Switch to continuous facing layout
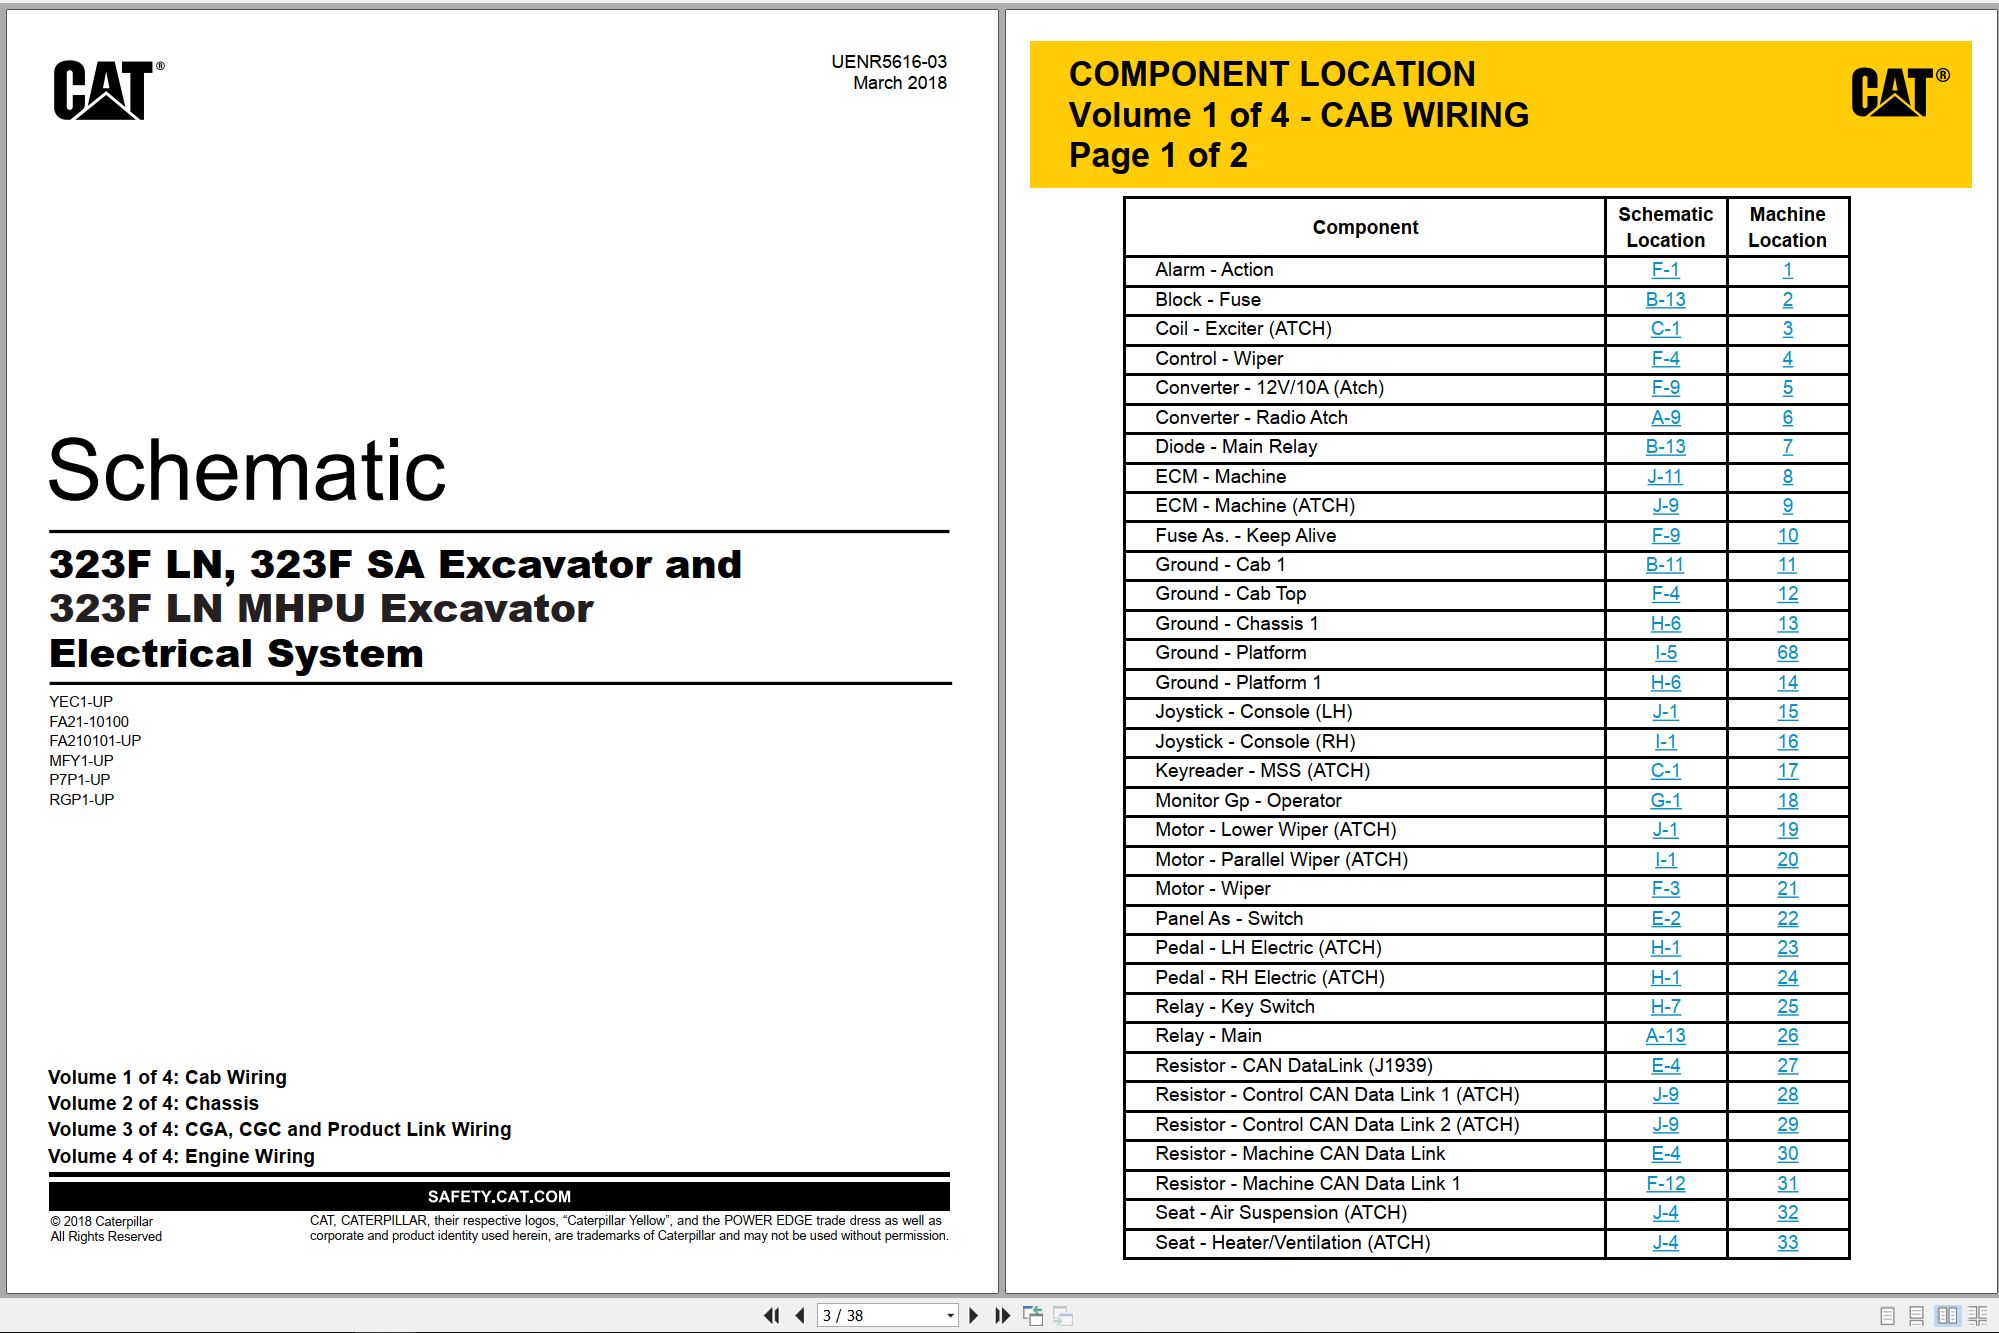1999x1333 pixels. click(x=1977, y=1316)
